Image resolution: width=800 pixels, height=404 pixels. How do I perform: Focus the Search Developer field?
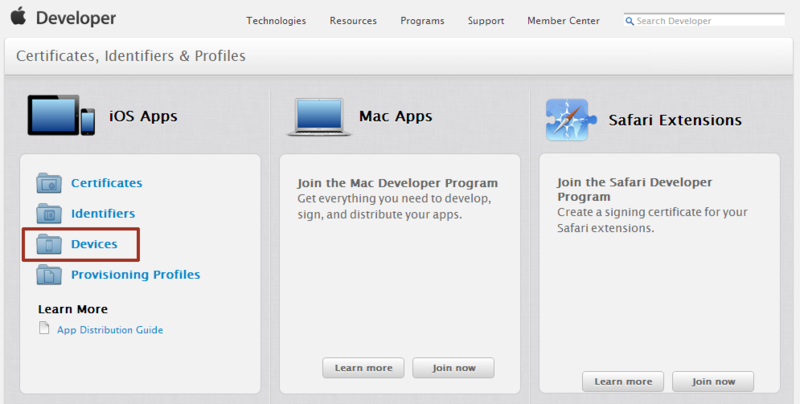click(704, 21)
